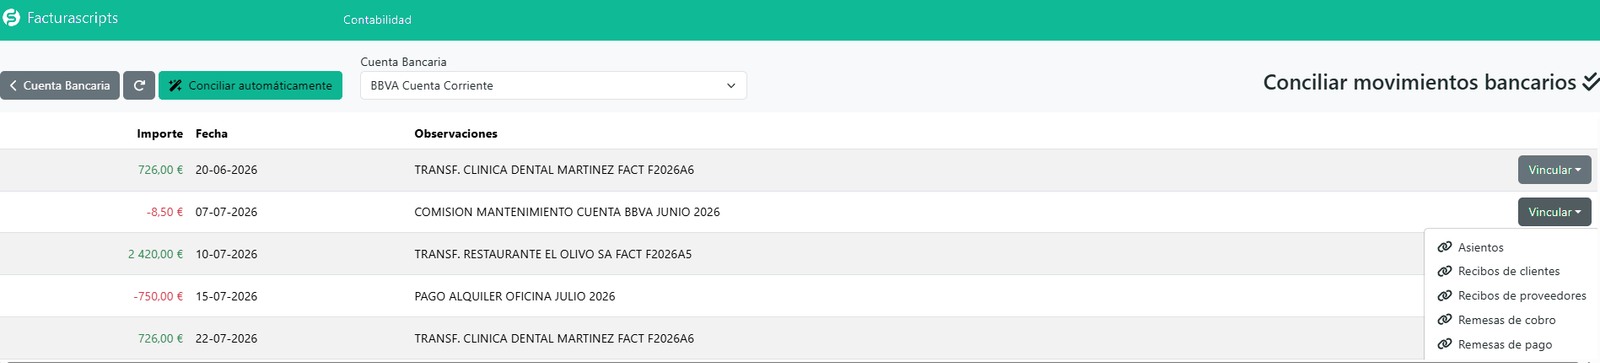Viewport: 1600px width, 363px height.
Task: Select the 2 420,00 € amount
Action: [x=155, y=254]
